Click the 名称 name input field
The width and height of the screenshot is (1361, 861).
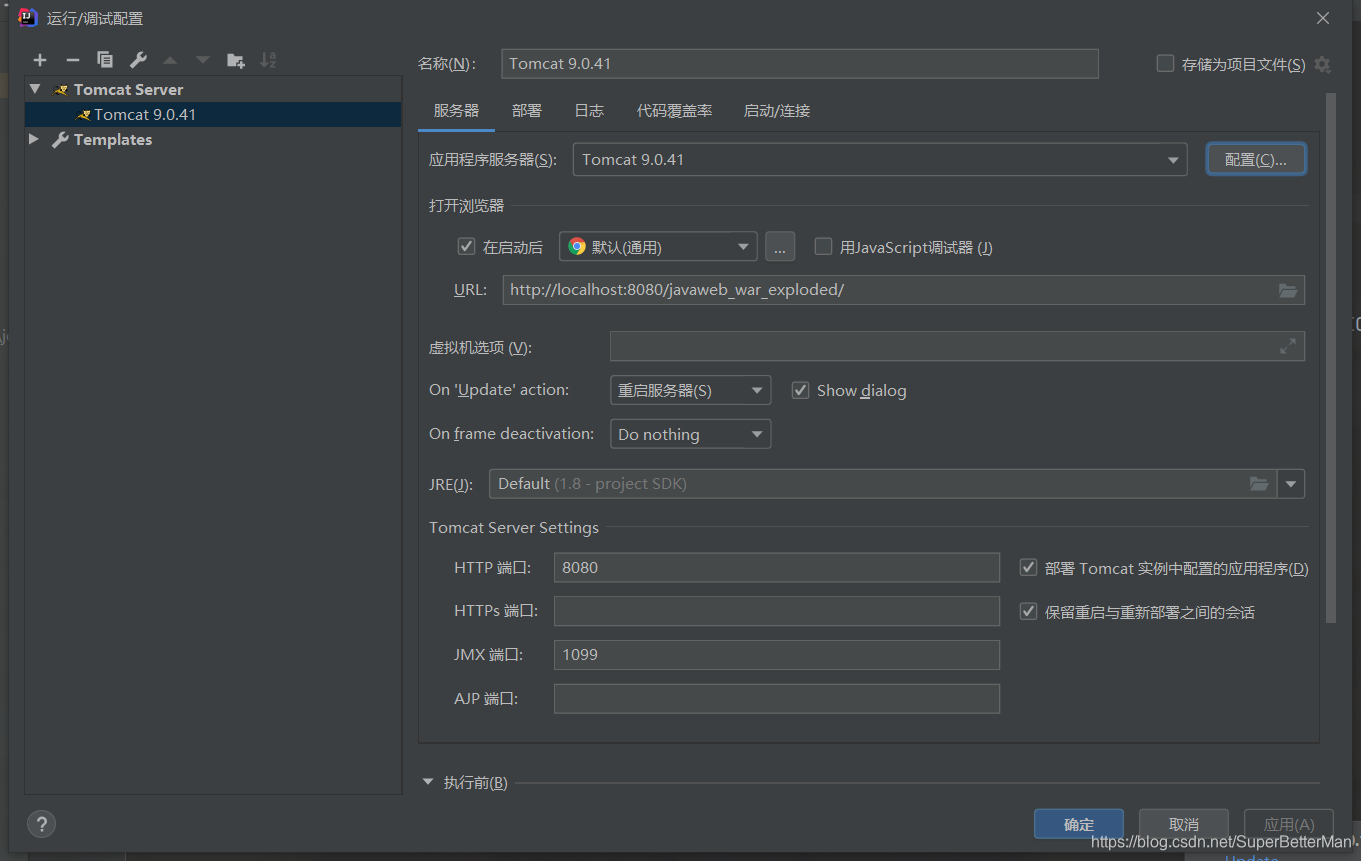(800, 63)
